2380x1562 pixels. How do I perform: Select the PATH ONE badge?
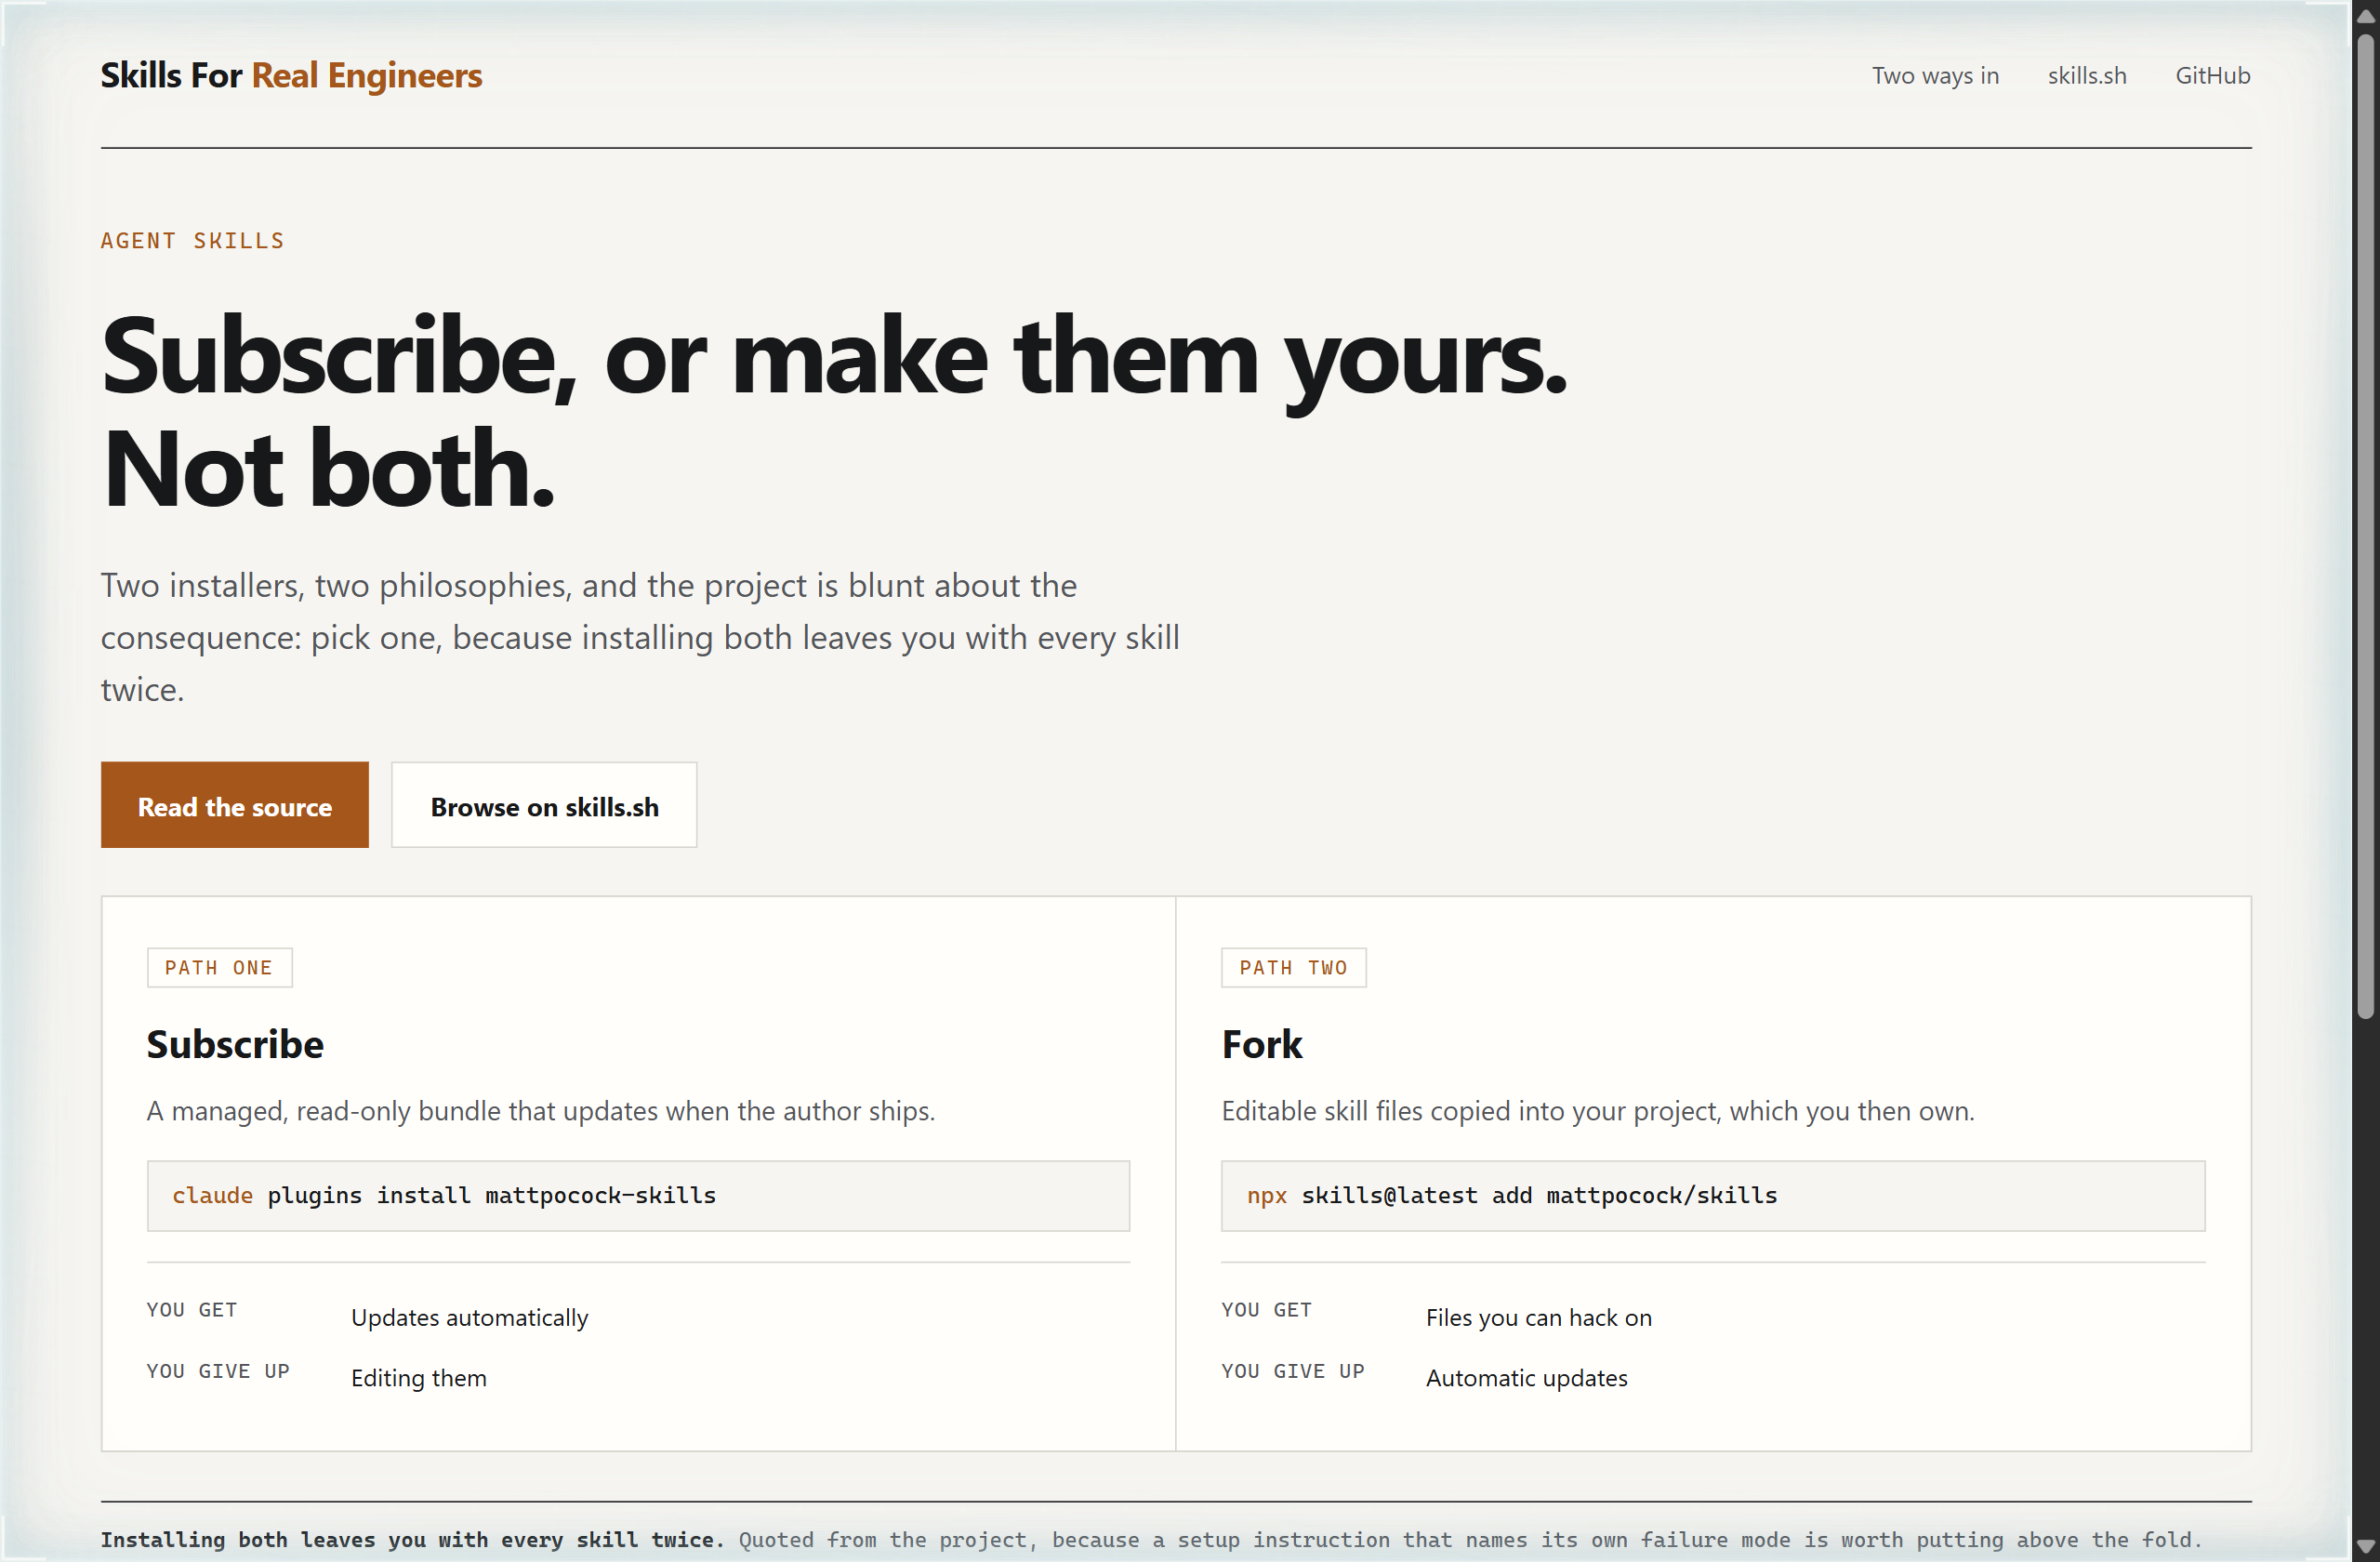point(219,968)
